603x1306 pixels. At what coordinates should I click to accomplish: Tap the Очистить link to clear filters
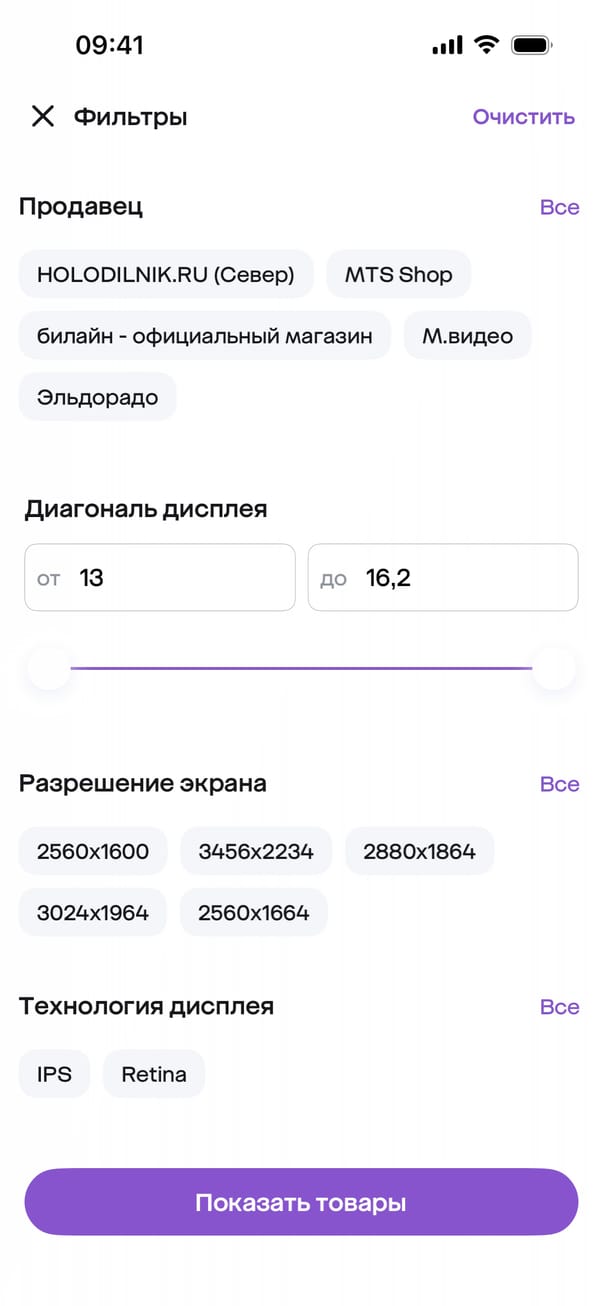523,117
